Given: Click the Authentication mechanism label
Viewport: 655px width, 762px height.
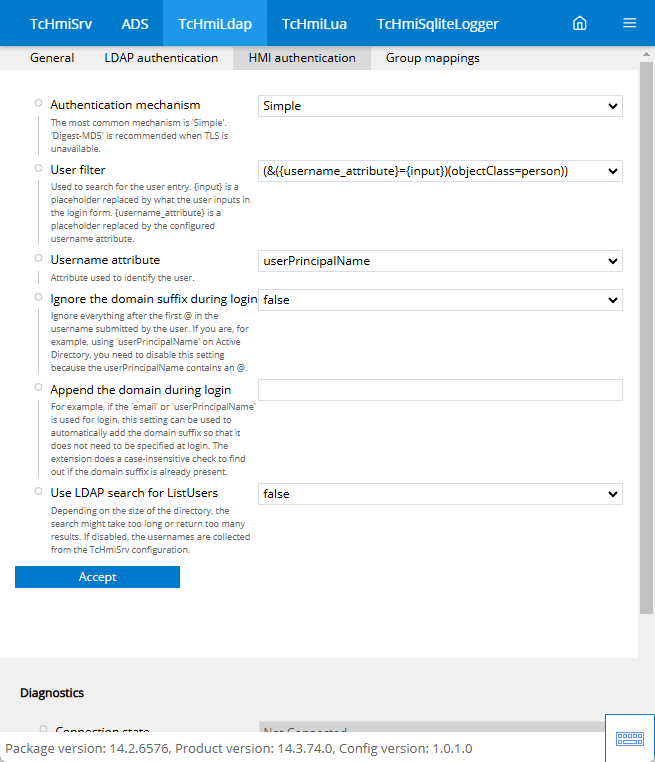Looking at the screenshot, I should [x=125, y=104].
